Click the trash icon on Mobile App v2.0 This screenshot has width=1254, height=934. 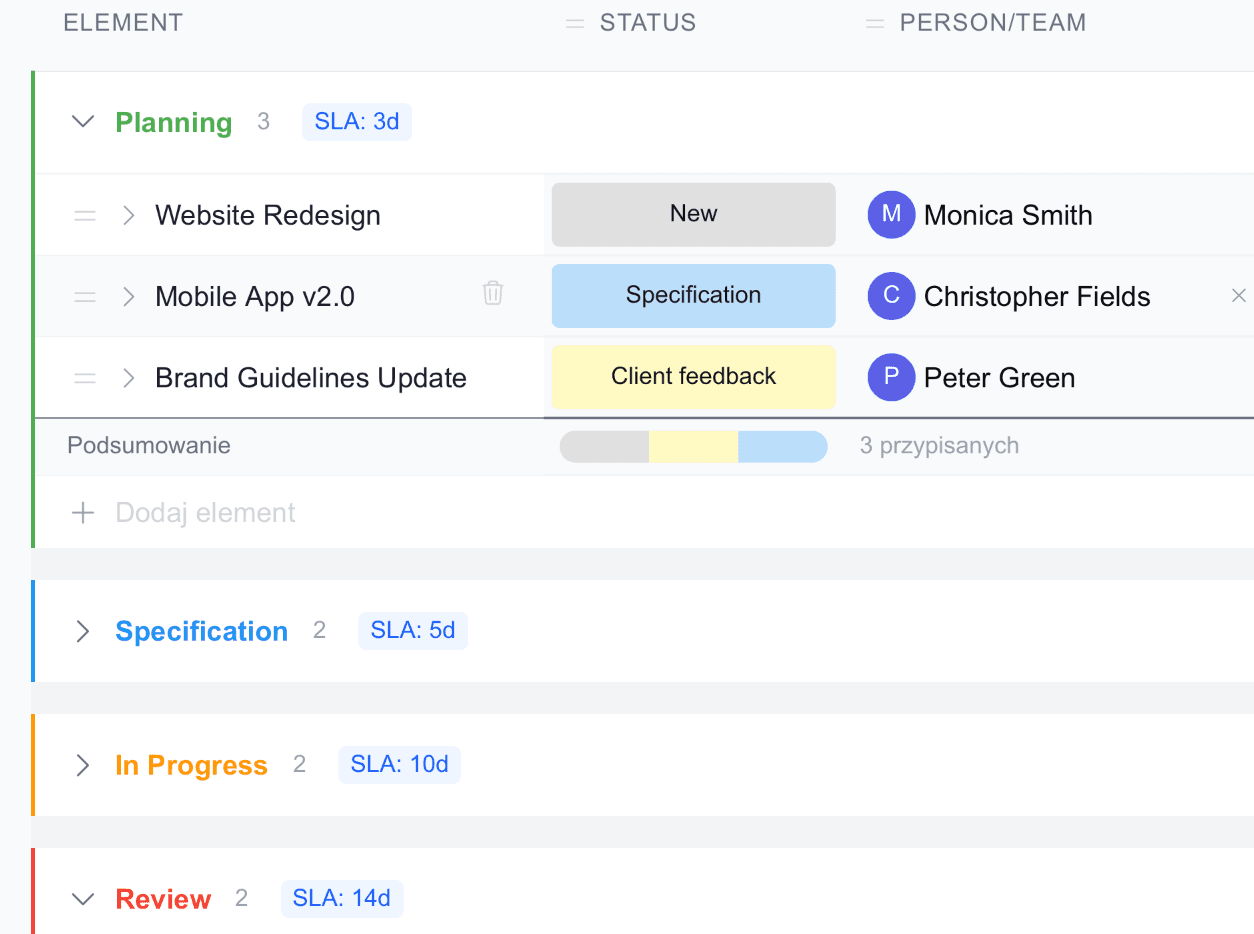(x=493, y=293)
